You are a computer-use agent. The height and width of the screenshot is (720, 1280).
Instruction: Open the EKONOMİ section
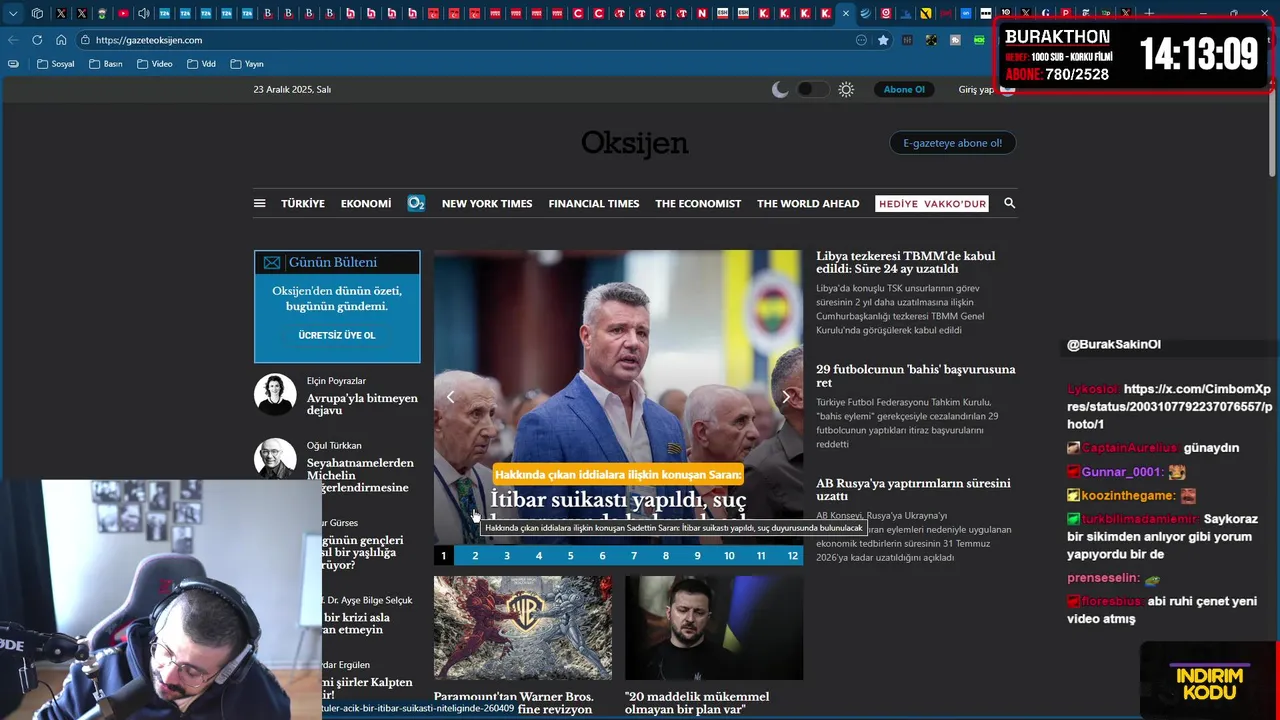coord(366,203)
